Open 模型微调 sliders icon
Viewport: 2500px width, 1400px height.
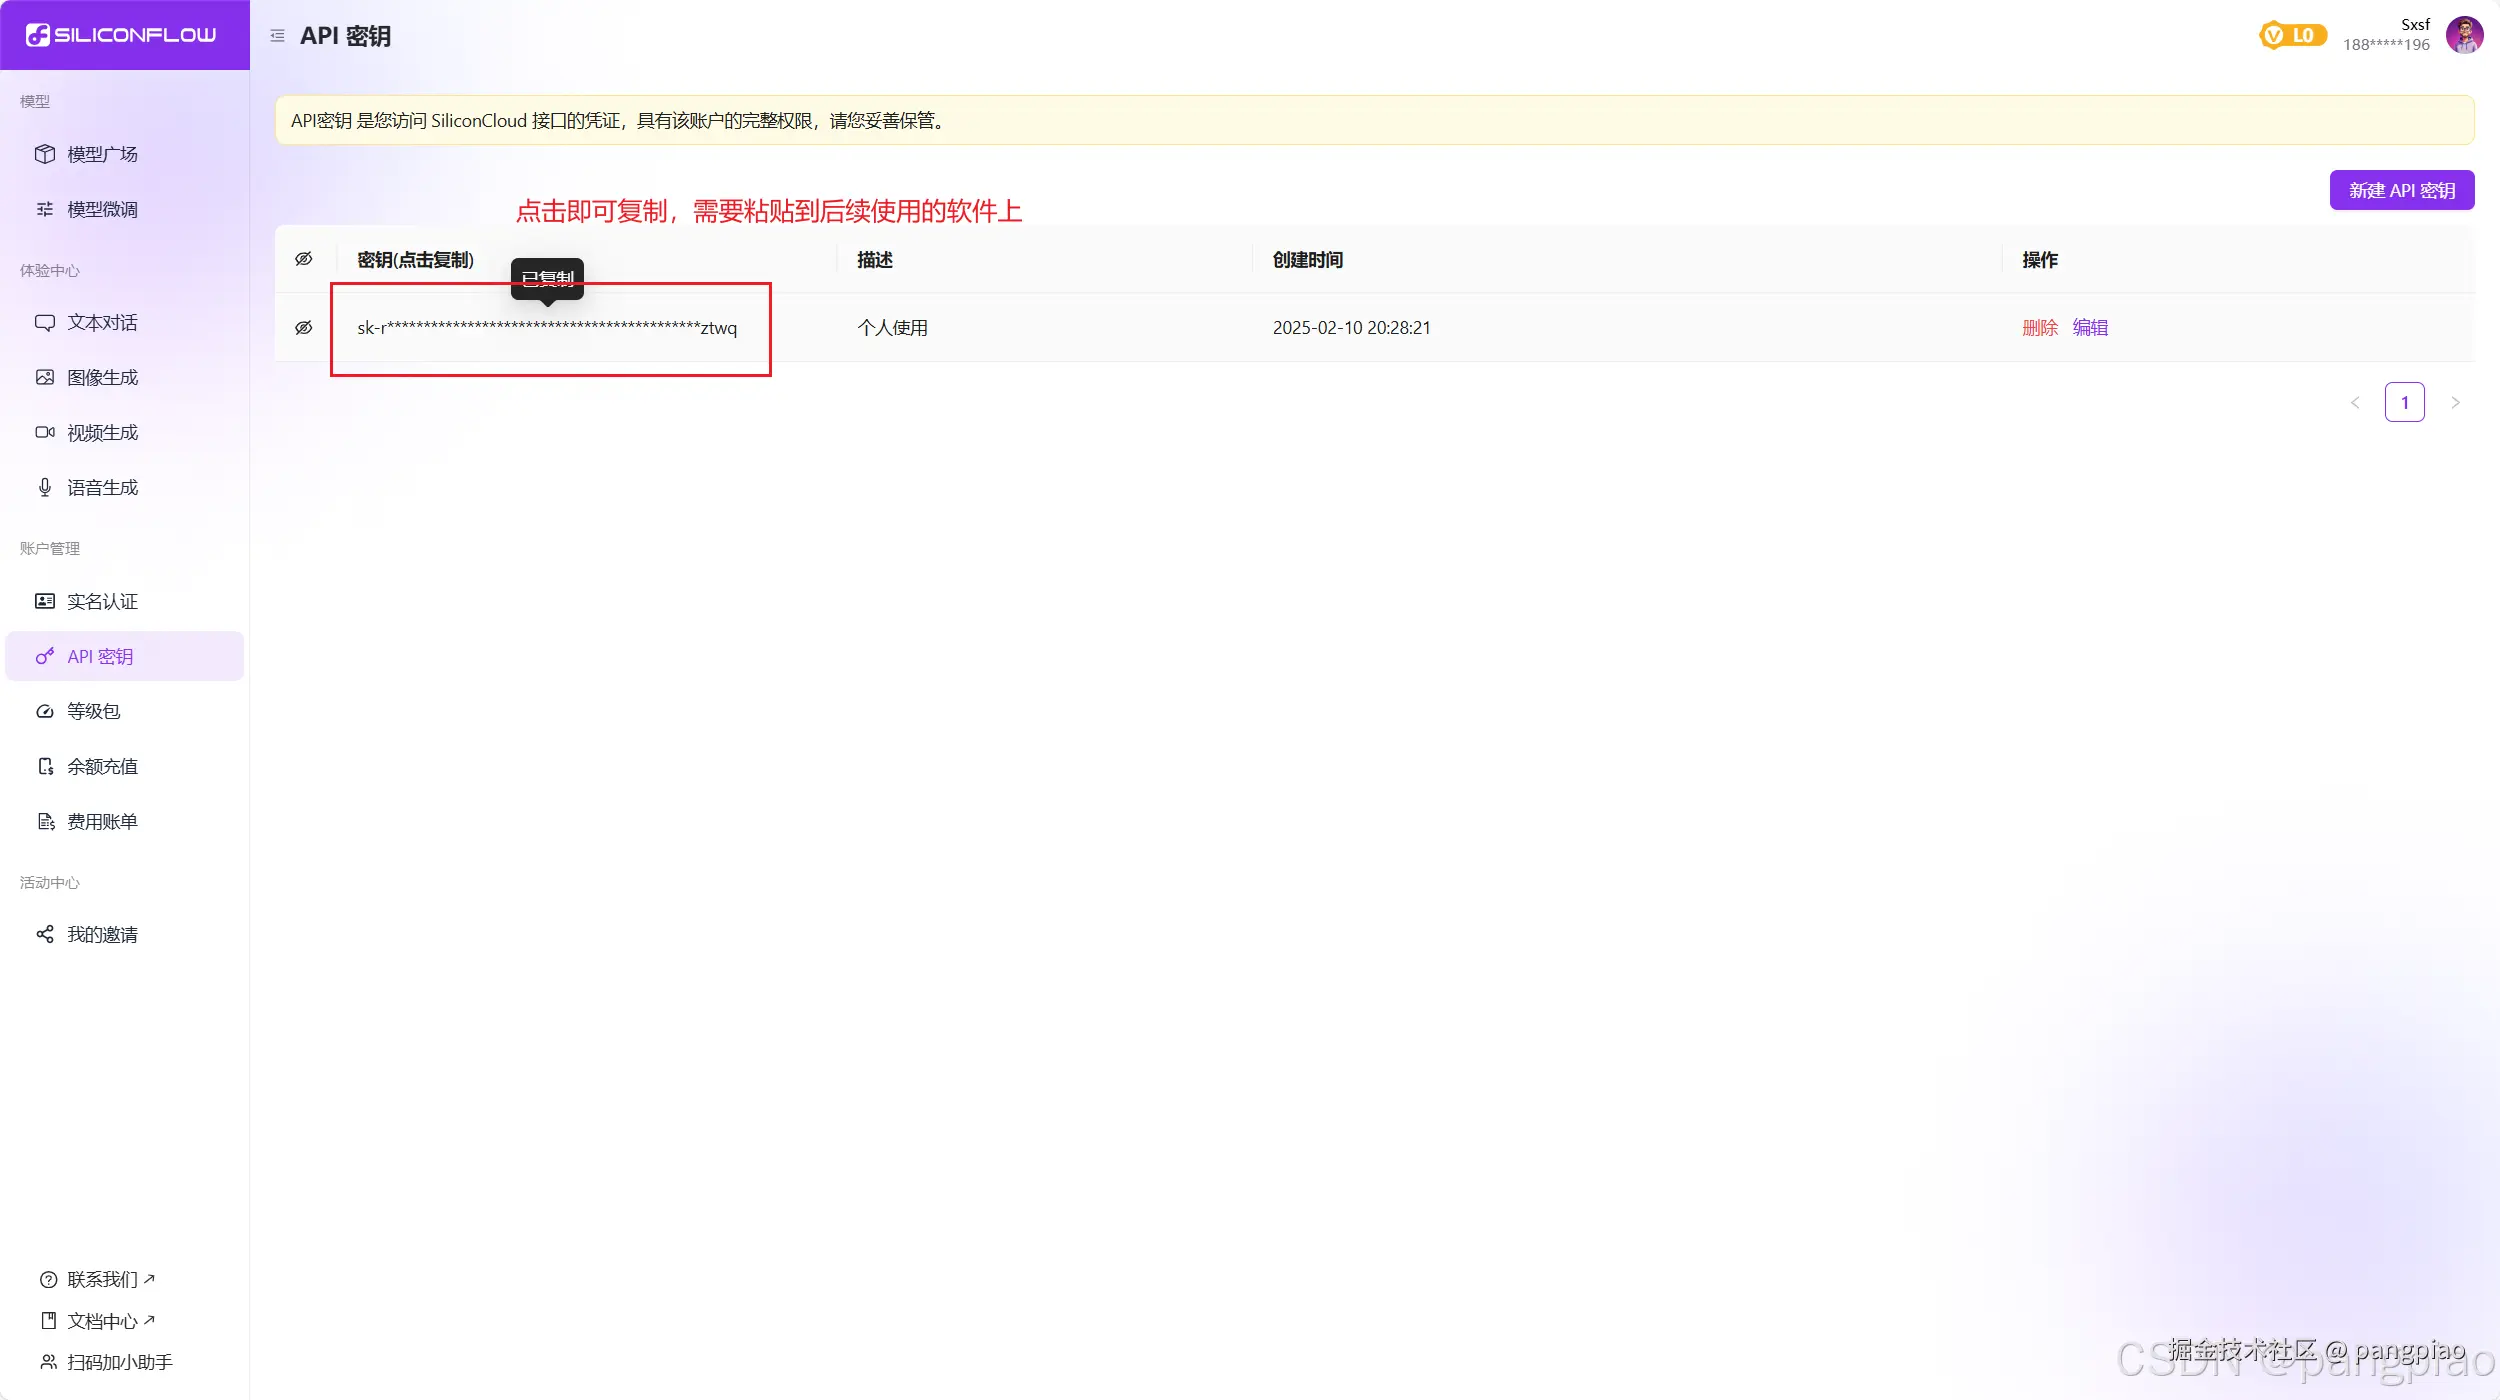point(45,209)
